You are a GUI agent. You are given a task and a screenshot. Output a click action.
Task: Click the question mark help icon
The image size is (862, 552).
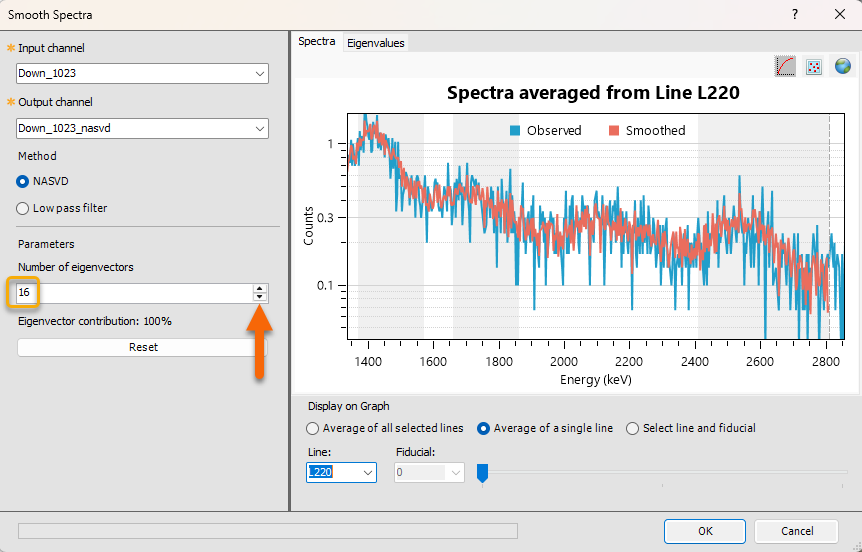795,15
